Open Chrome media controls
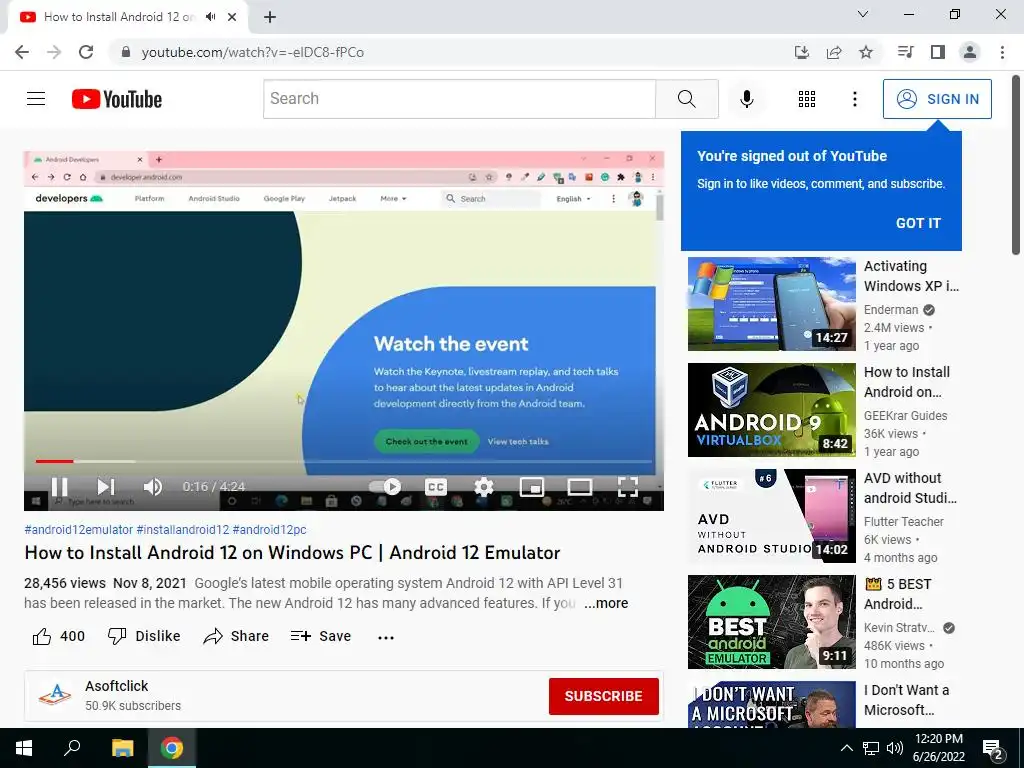Viewport: 1024px width, 768px height. click(x=905, y=52)
